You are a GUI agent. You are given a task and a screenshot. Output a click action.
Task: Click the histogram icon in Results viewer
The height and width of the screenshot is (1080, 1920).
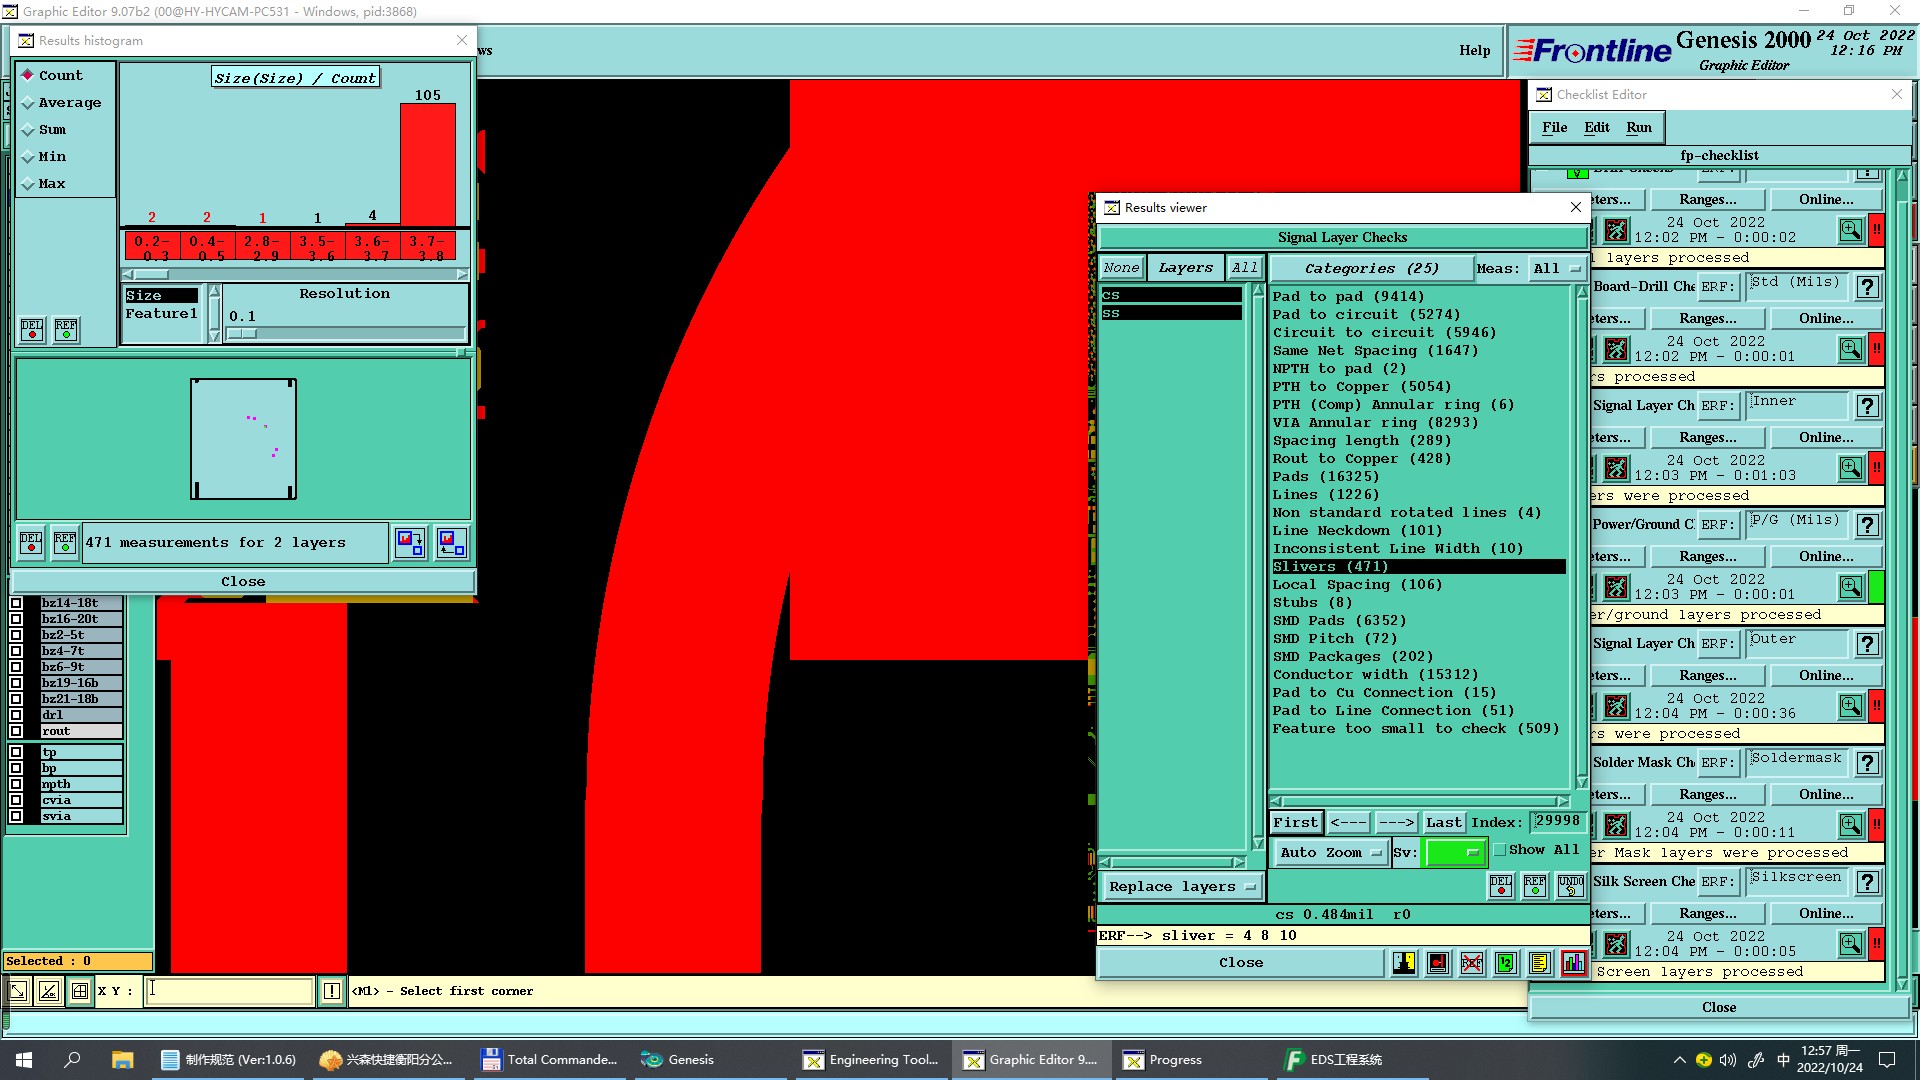(1573, 963)
